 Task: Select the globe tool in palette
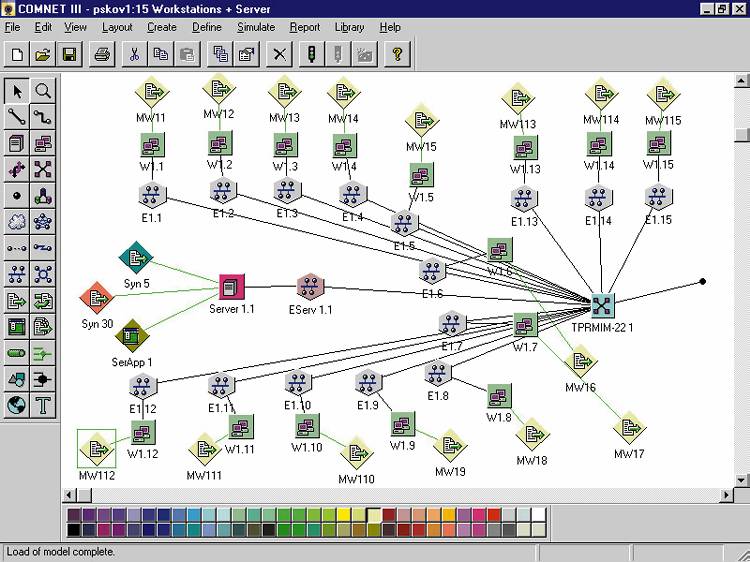point(17,406)
